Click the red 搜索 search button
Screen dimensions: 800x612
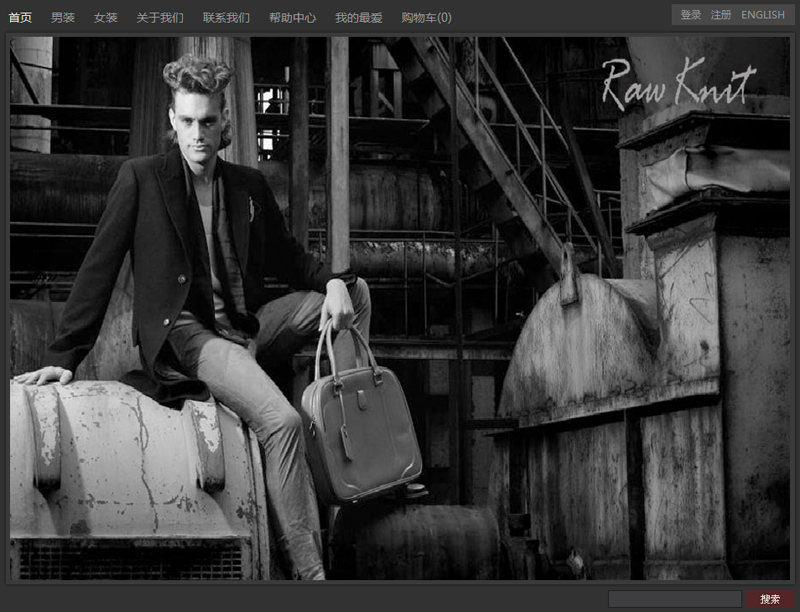(x=770, y=599)
